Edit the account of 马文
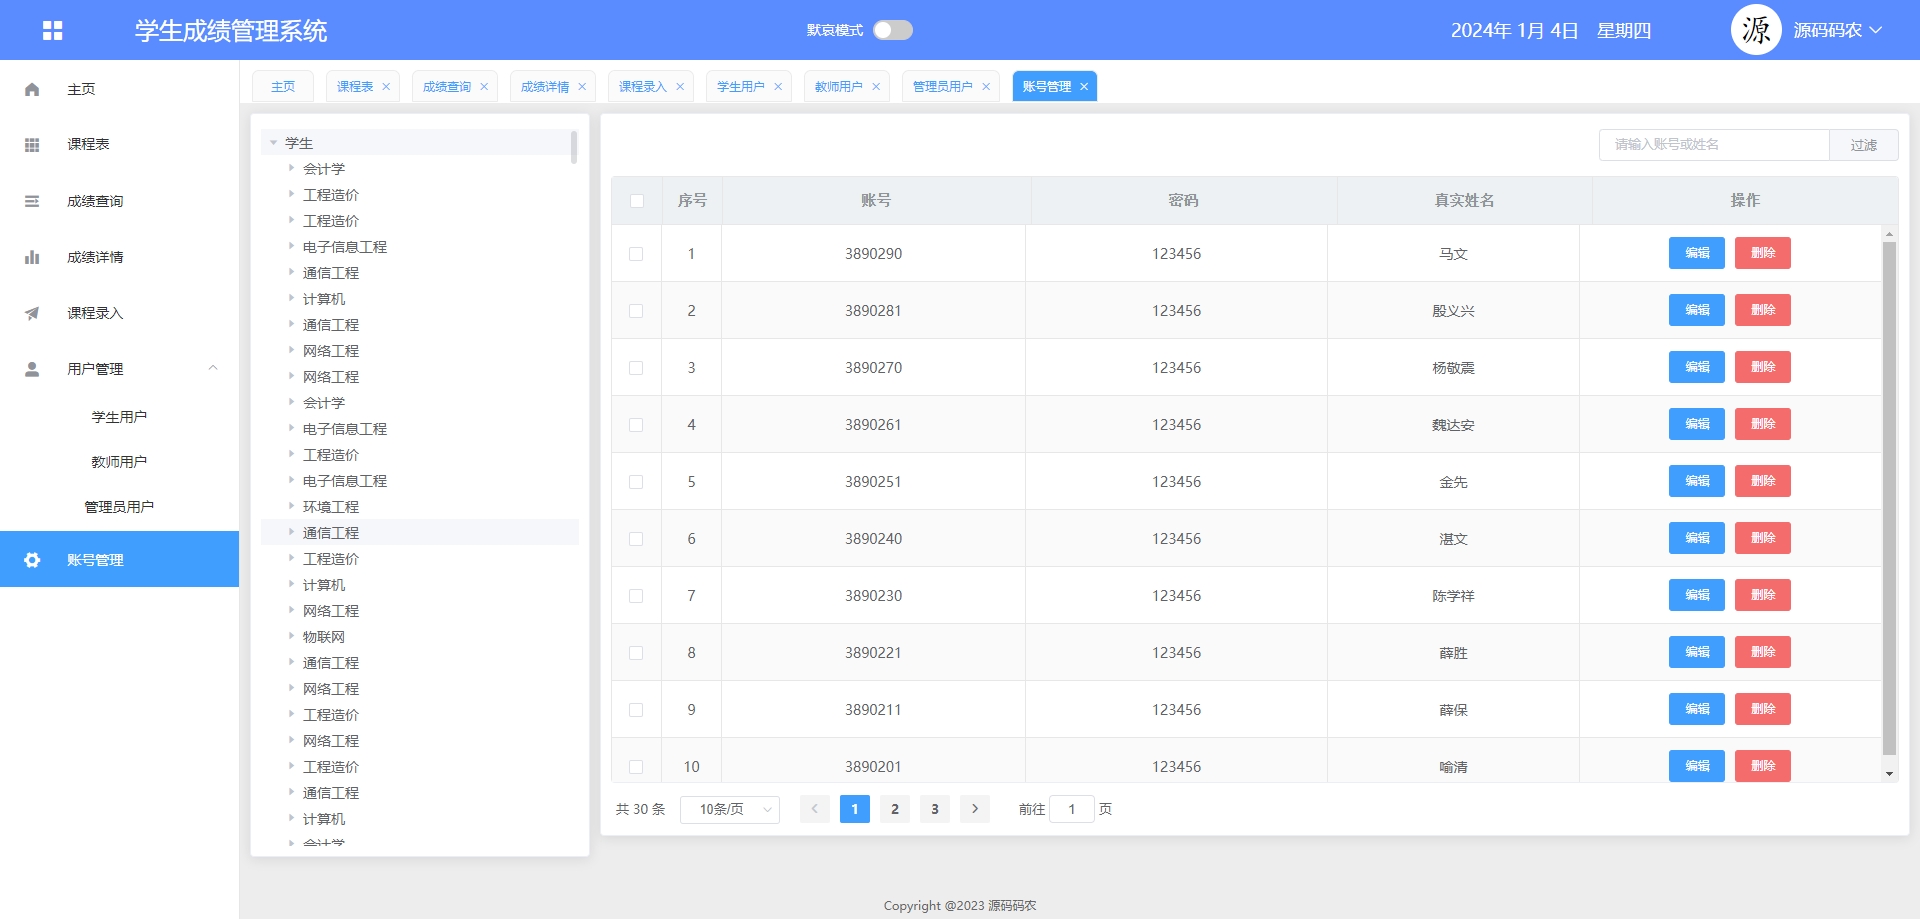The width and height of the screenshot is (1920, 919). [x=1697, y=253]
